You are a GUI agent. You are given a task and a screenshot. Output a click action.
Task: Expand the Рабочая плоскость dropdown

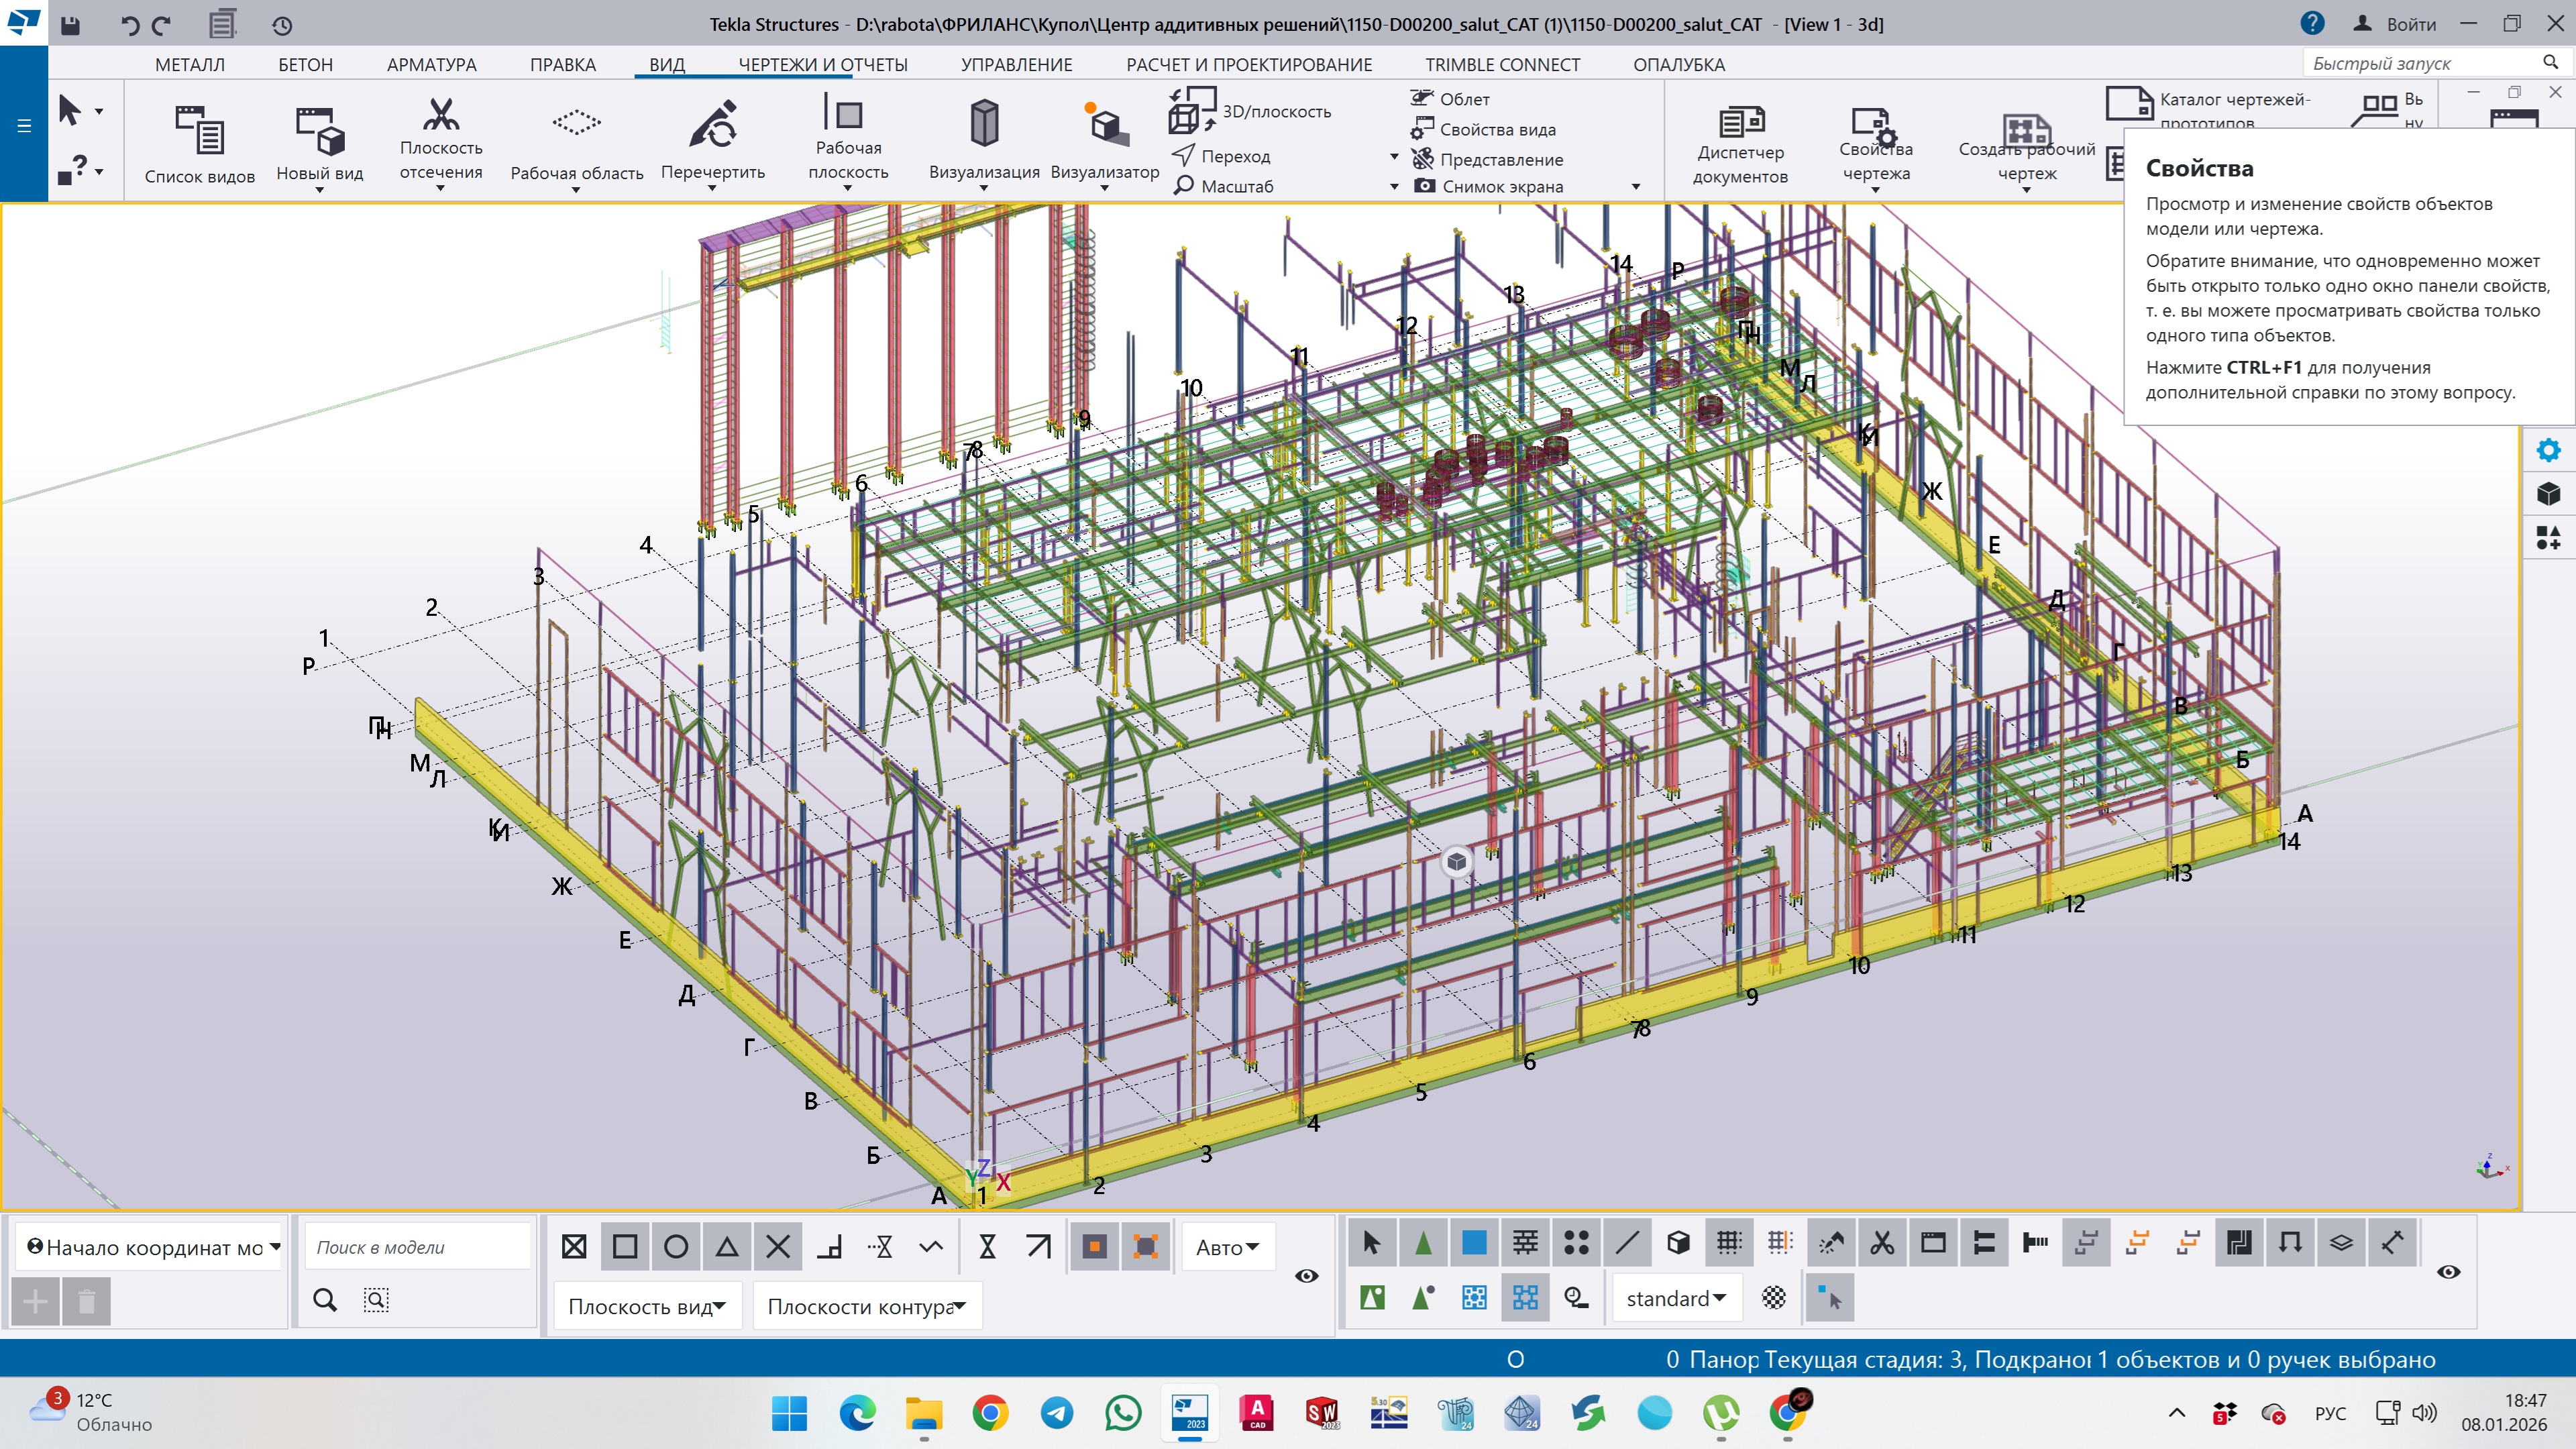click(848, 188)
